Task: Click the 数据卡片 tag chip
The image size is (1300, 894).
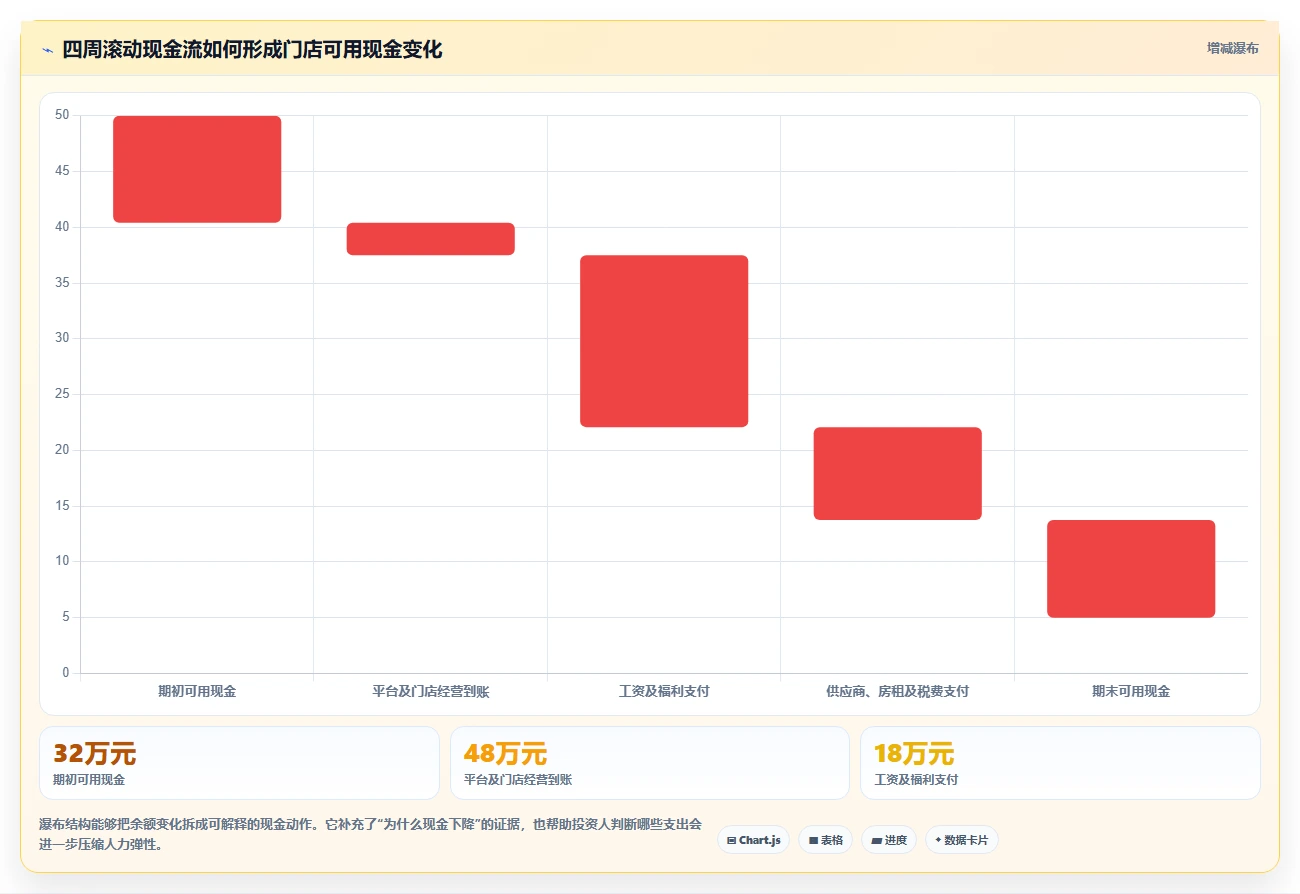Action: pos(961,840)
